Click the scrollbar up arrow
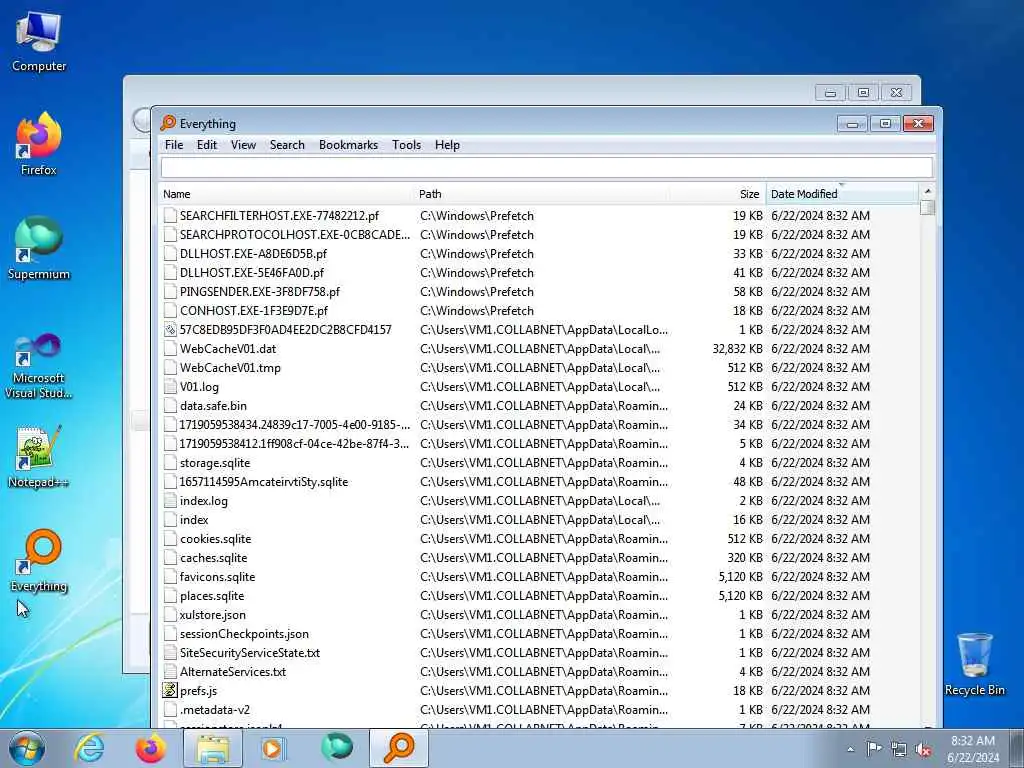Screen dimensions: 1024x768 [x=927, y=191]
